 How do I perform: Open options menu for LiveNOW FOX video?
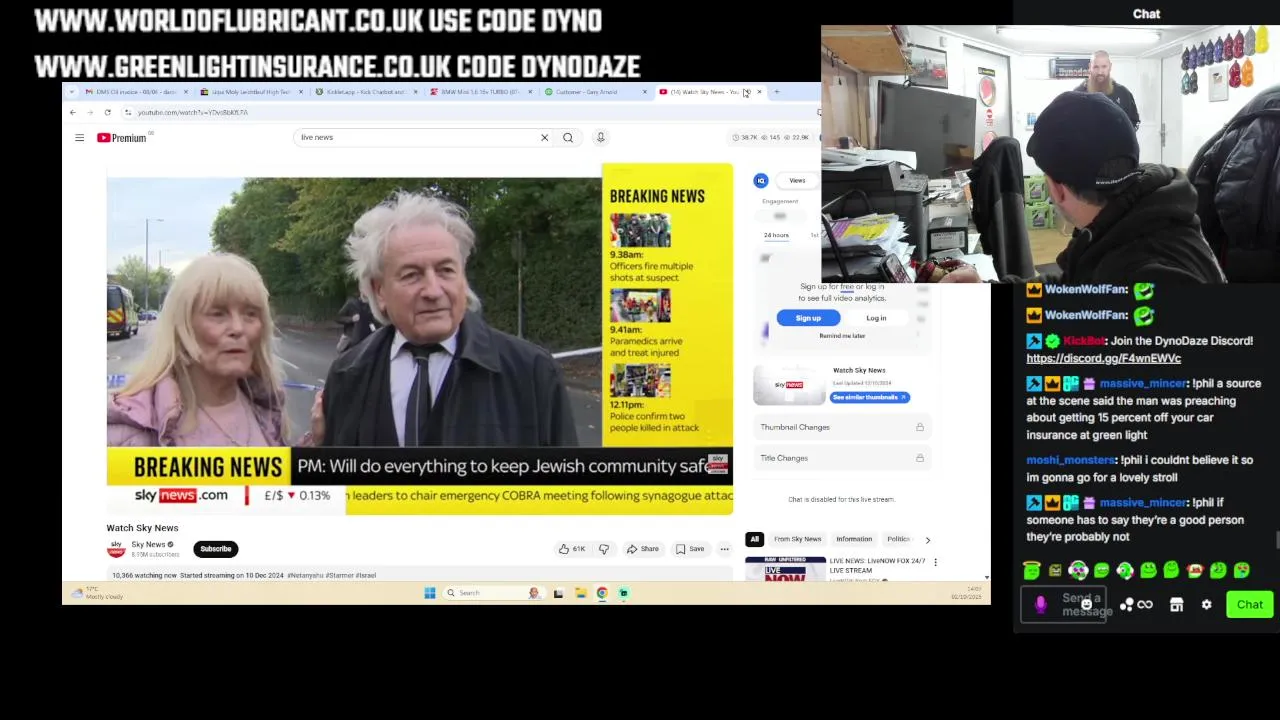pyautogui.click(x=935, y=562)
